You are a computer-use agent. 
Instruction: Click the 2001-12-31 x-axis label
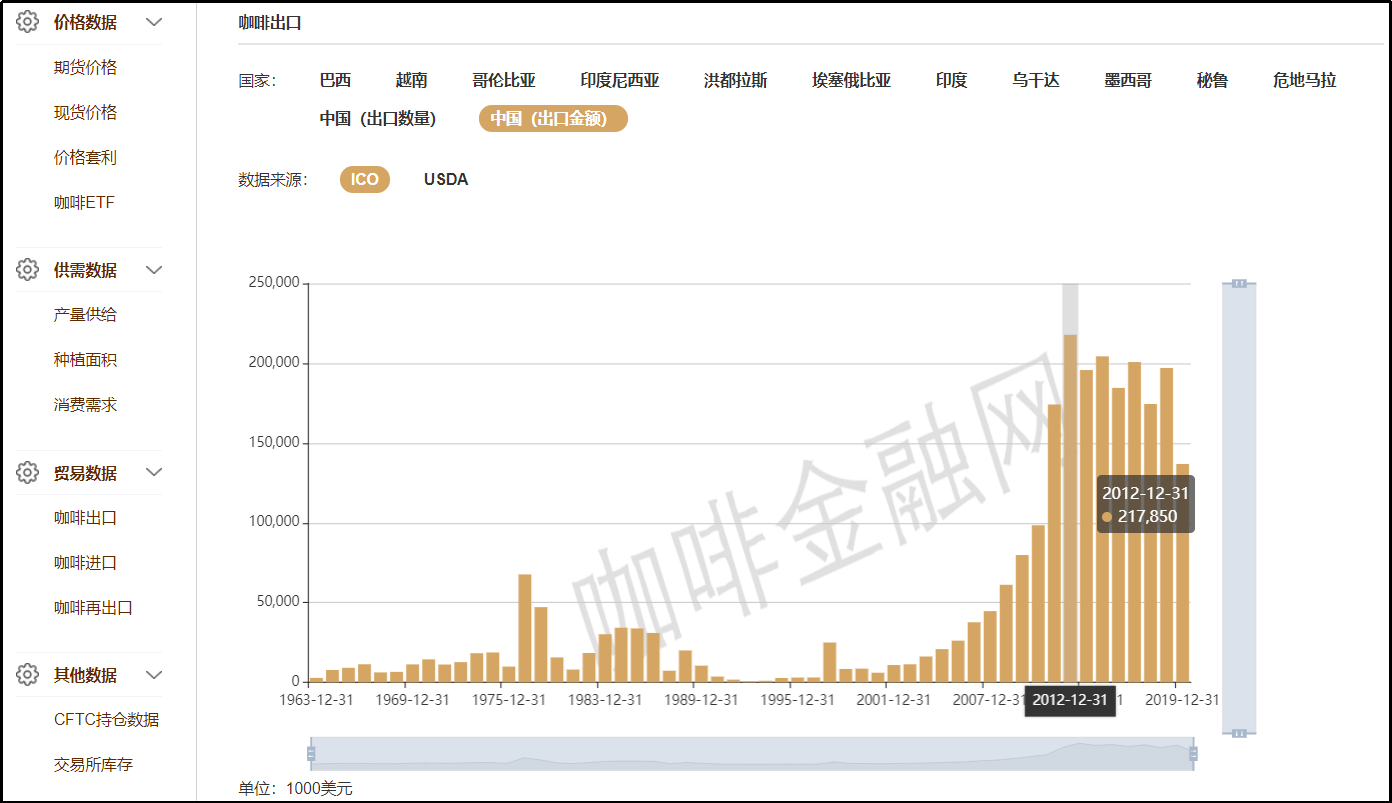click(x=895, y=700)
